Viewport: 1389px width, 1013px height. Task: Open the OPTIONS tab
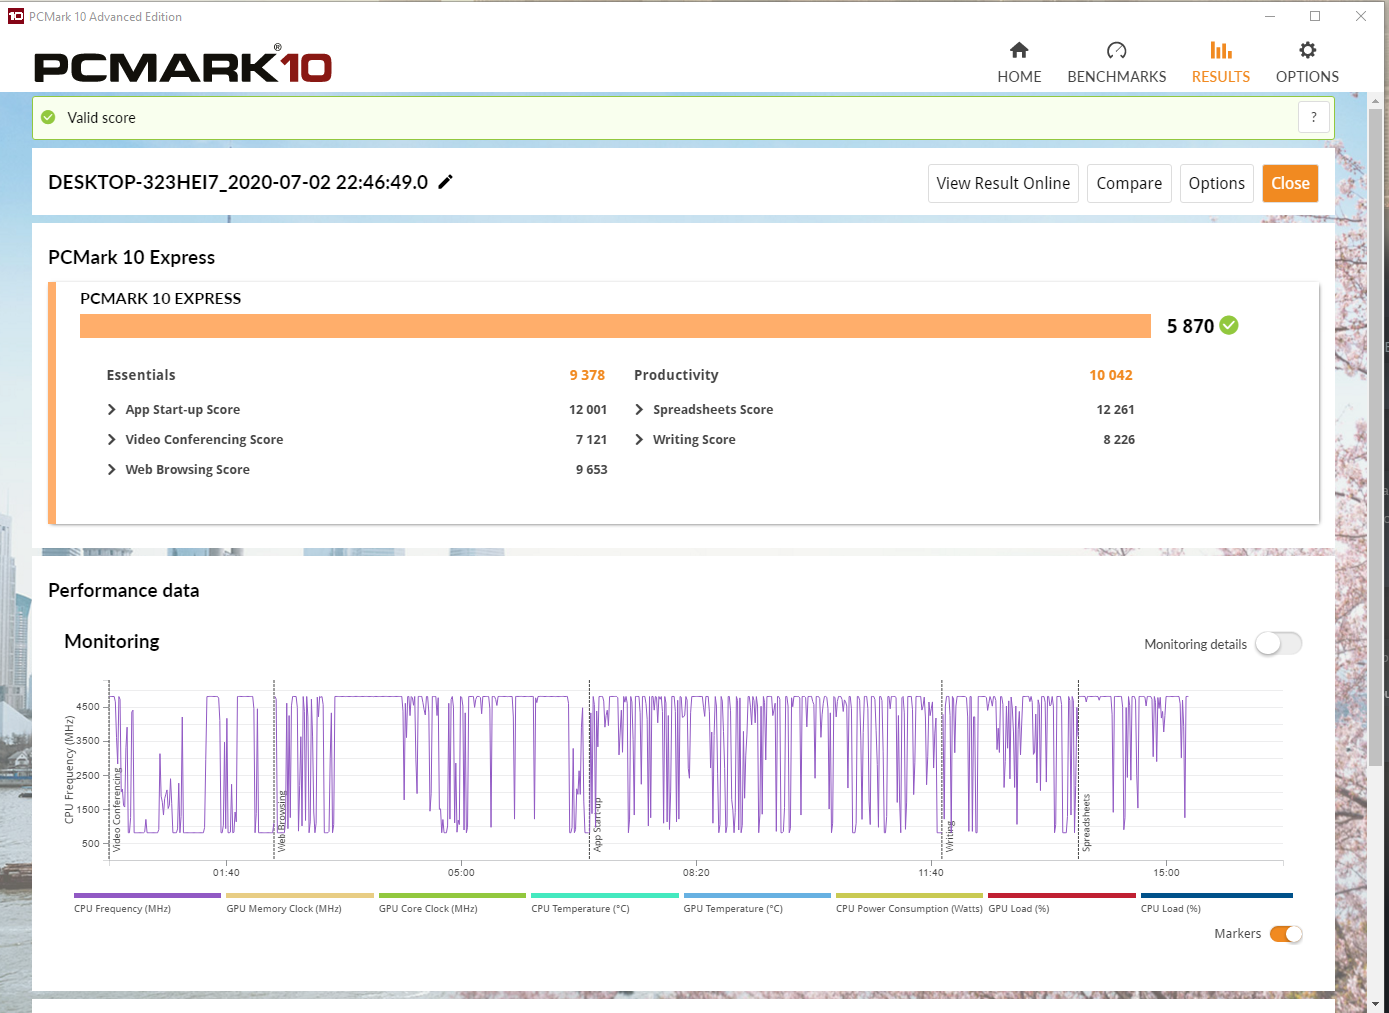pyautogui.click(x=1307, y=63)
